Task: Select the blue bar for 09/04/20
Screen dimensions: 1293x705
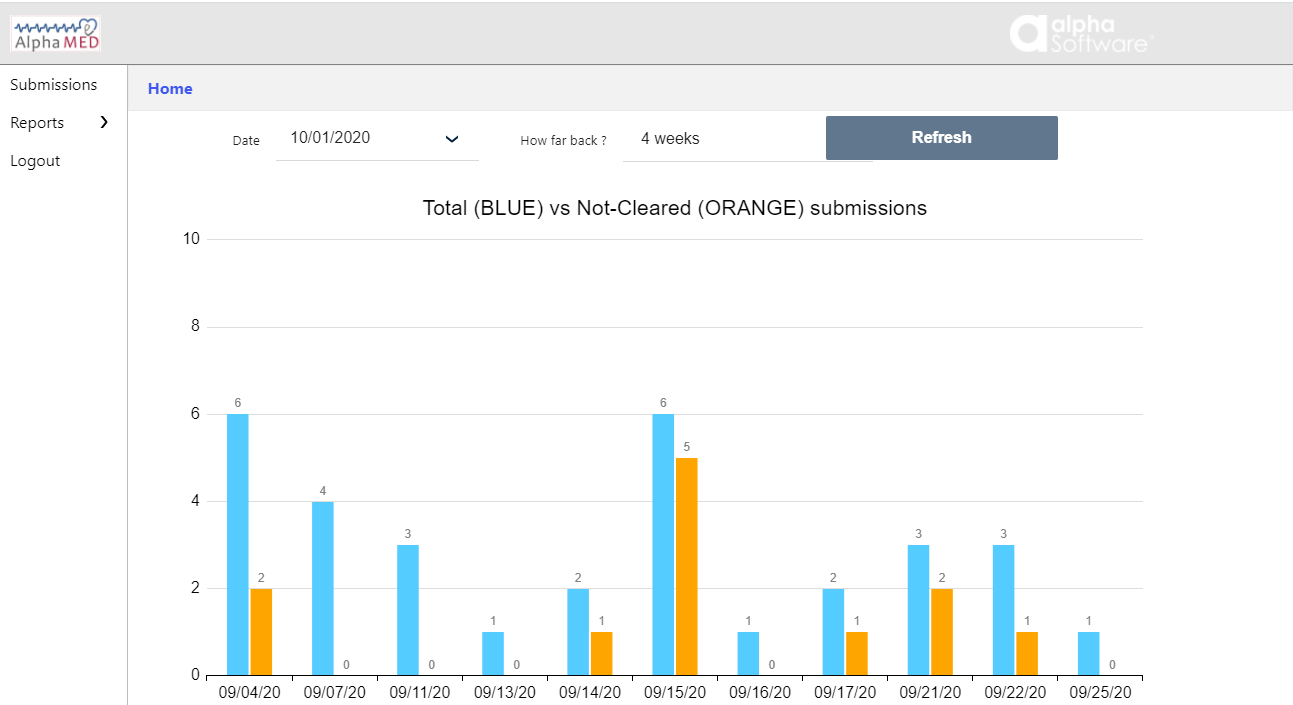Action: point(236,540)
